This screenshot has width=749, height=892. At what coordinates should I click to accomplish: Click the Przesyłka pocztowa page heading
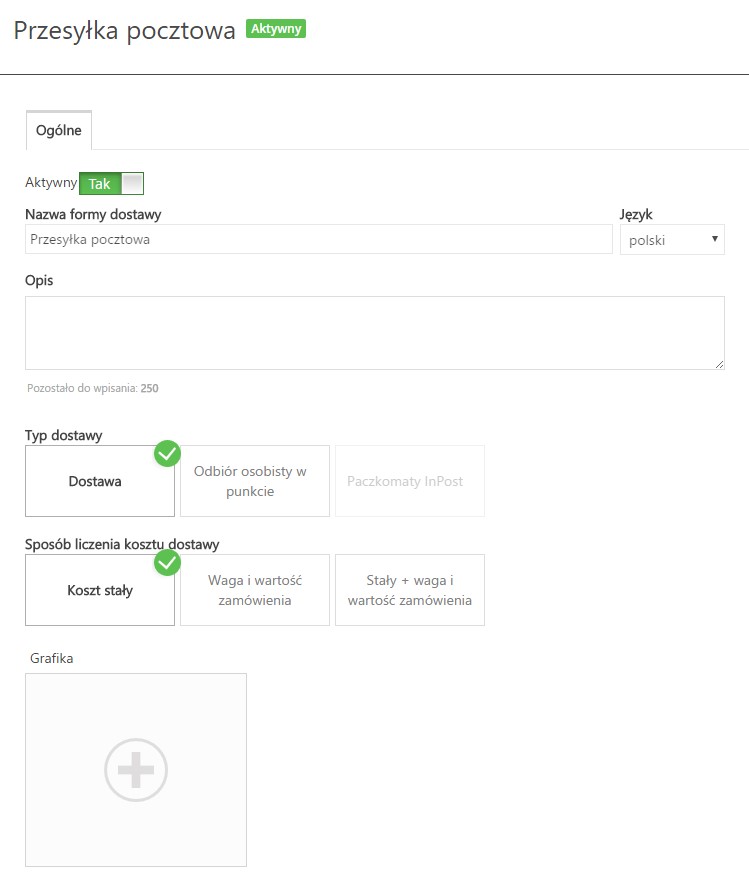(125, 30)
